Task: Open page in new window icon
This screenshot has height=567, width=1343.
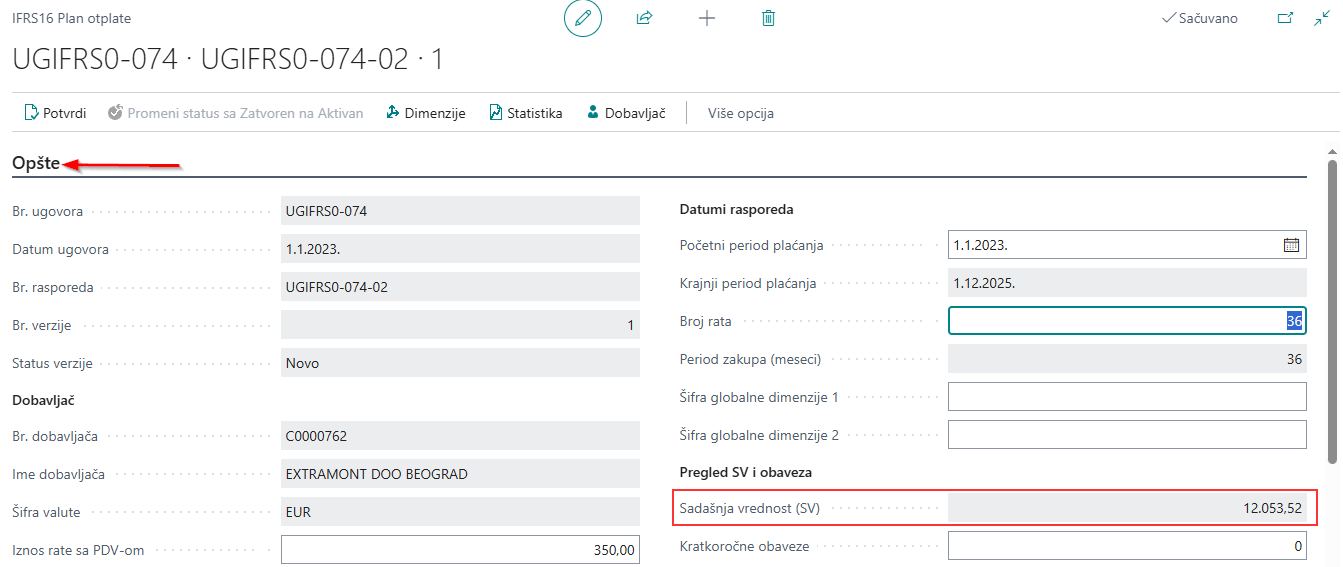Action: 1286,18
